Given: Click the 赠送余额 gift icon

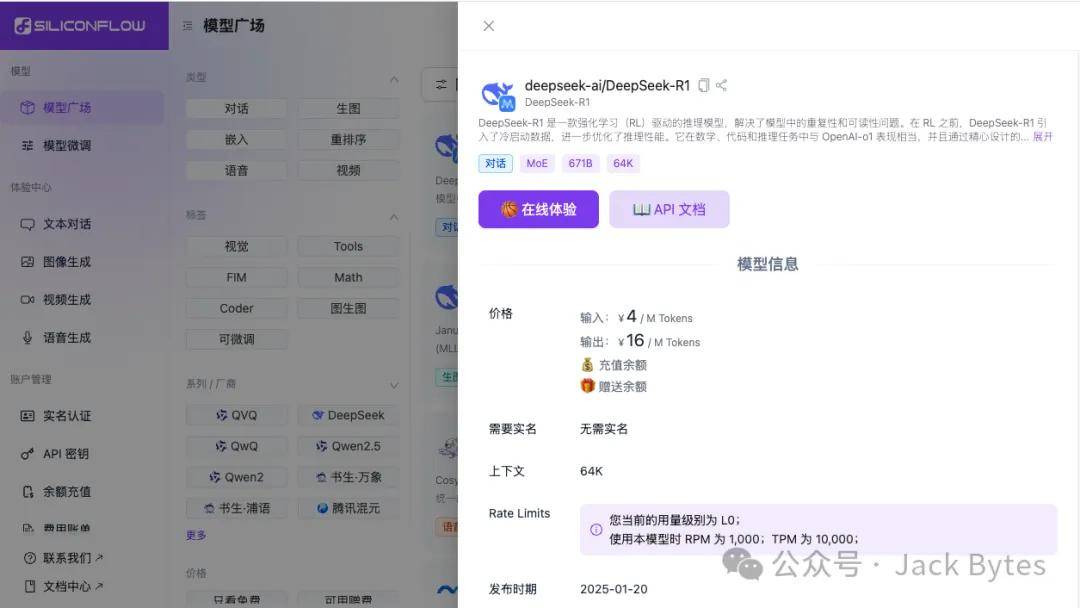Looking at the screenshot, I should pos(587,386).
